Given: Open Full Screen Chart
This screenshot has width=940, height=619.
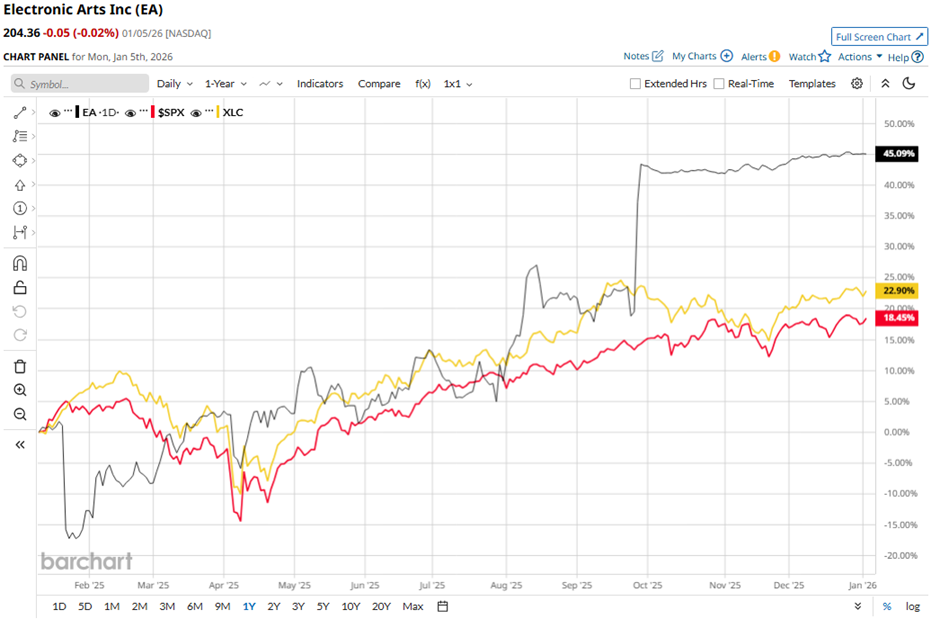Looking at the screenshot, I should click(879, 37).
